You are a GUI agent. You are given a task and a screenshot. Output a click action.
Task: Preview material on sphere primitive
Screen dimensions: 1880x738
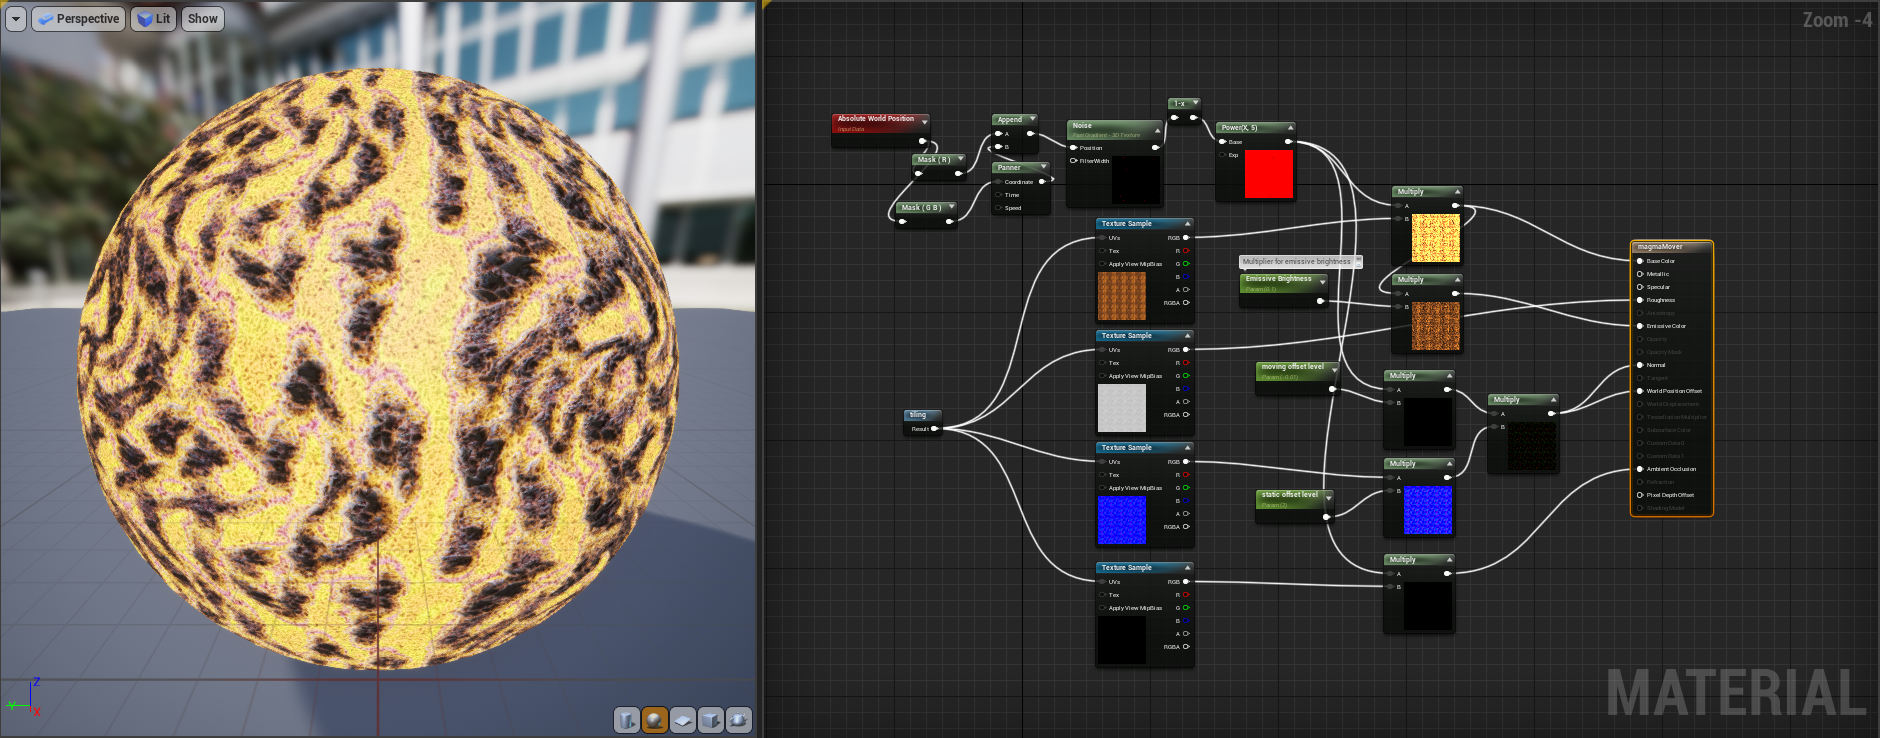[655, 720]
